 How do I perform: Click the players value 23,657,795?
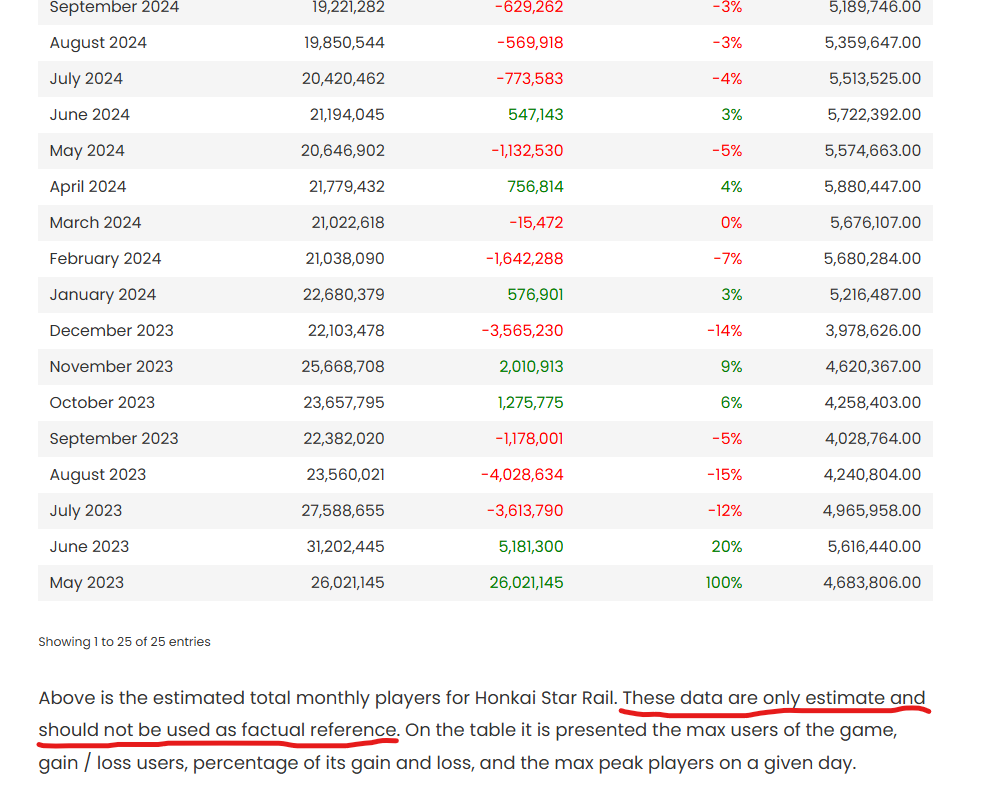[x=344, y=403]
